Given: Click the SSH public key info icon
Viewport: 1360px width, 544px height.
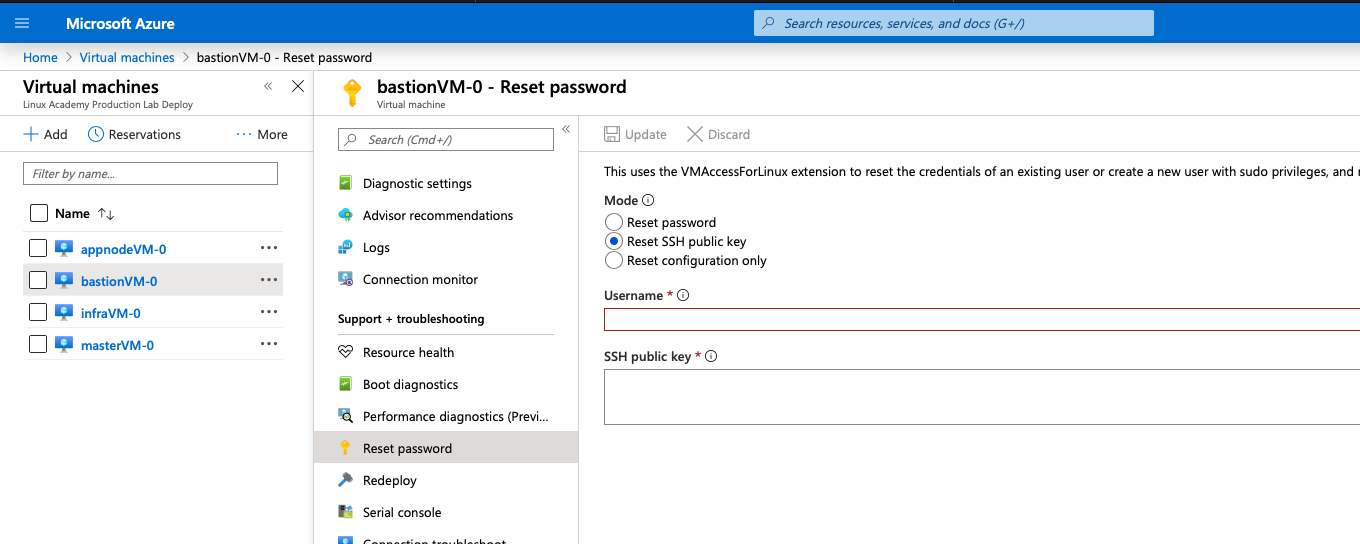Looking at the screenshot, I should [712, 356].
